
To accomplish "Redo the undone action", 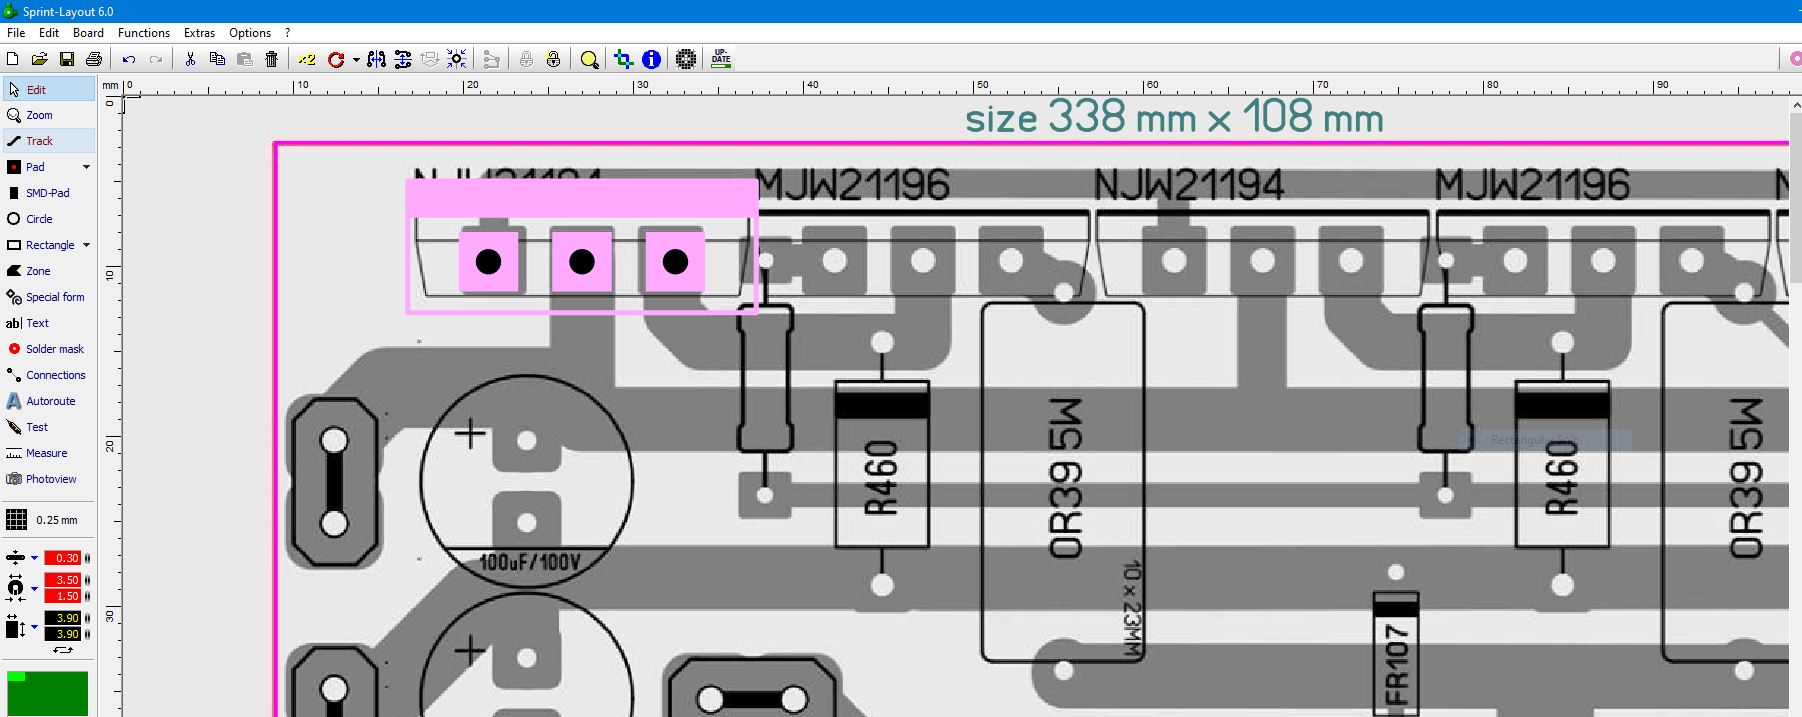I will [x=156, y=59].
